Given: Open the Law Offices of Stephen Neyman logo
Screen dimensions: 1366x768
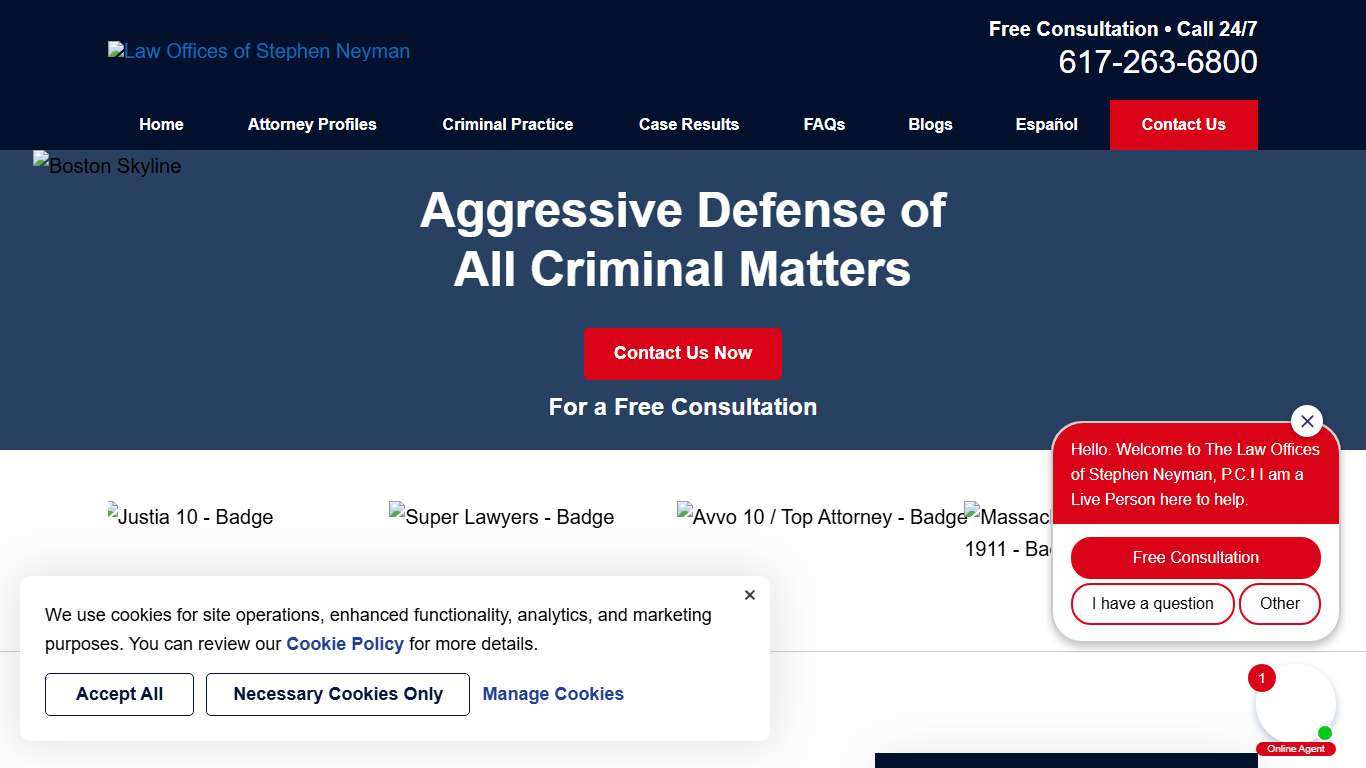Looking at the screenshot, I should pyautogui.click(x=258, y=51).
